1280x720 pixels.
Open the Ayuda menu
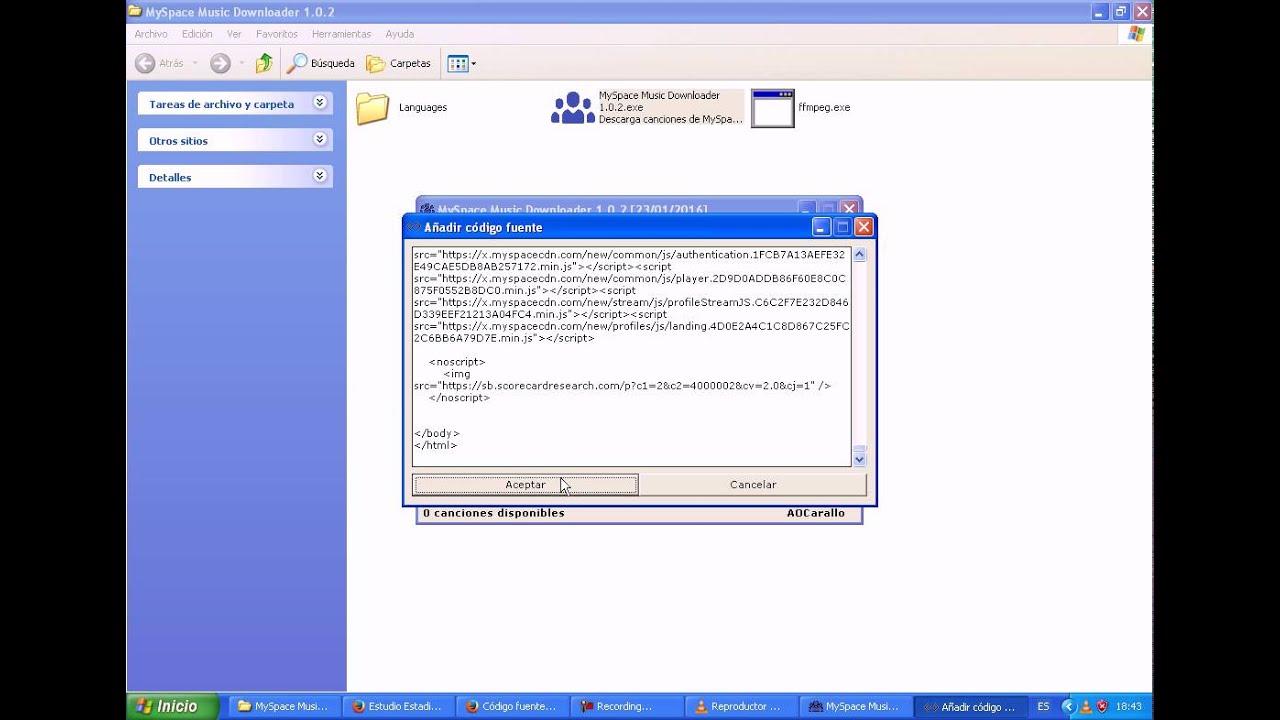coord(400,34)
